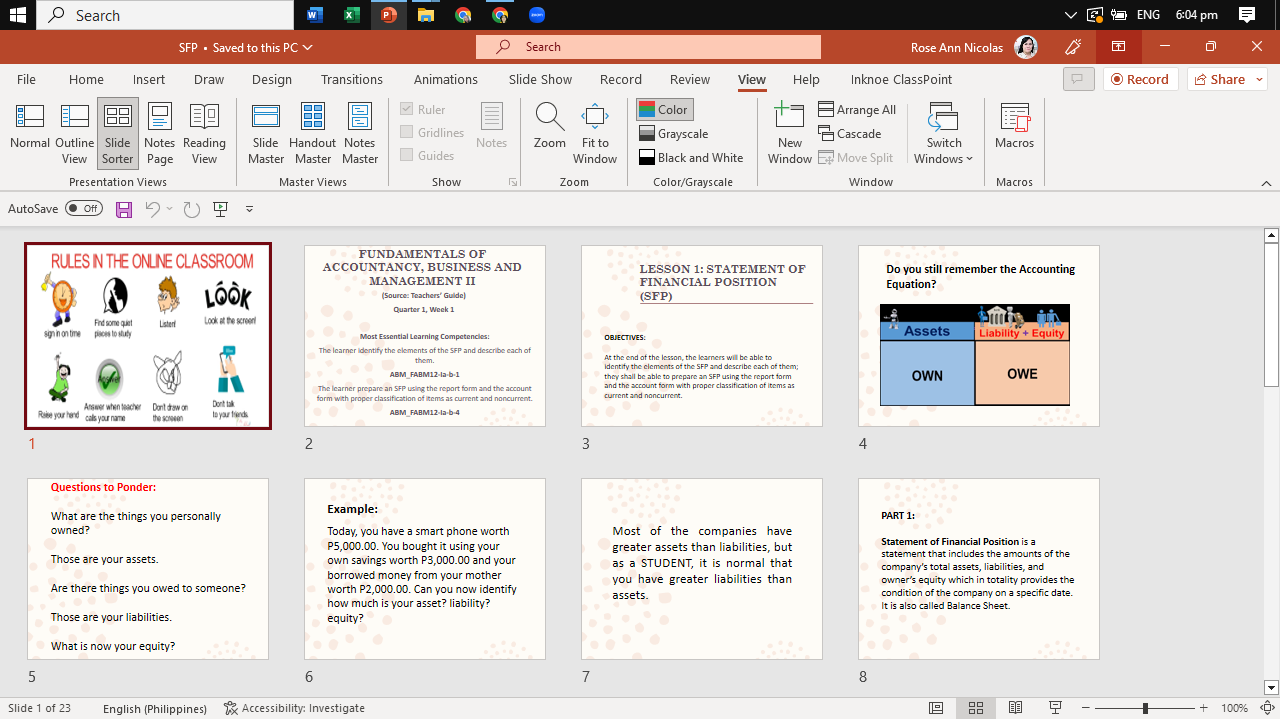
Task: Switch to the Insert tab
Action: pos(149,80)
